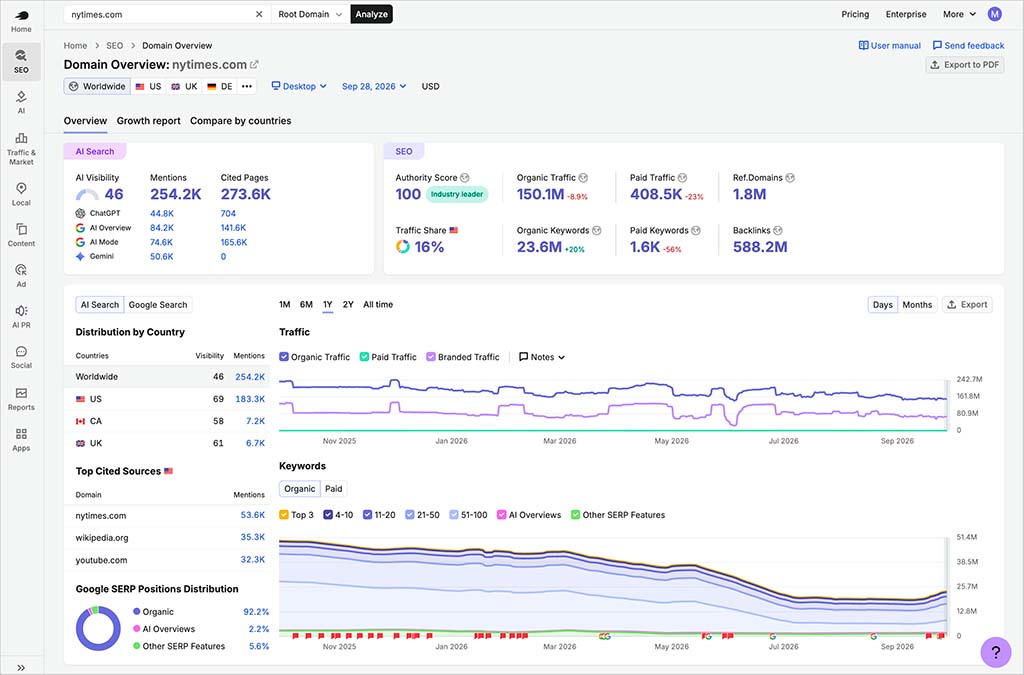
Task: Click Export to PDF
Action: tap(965, 65)
